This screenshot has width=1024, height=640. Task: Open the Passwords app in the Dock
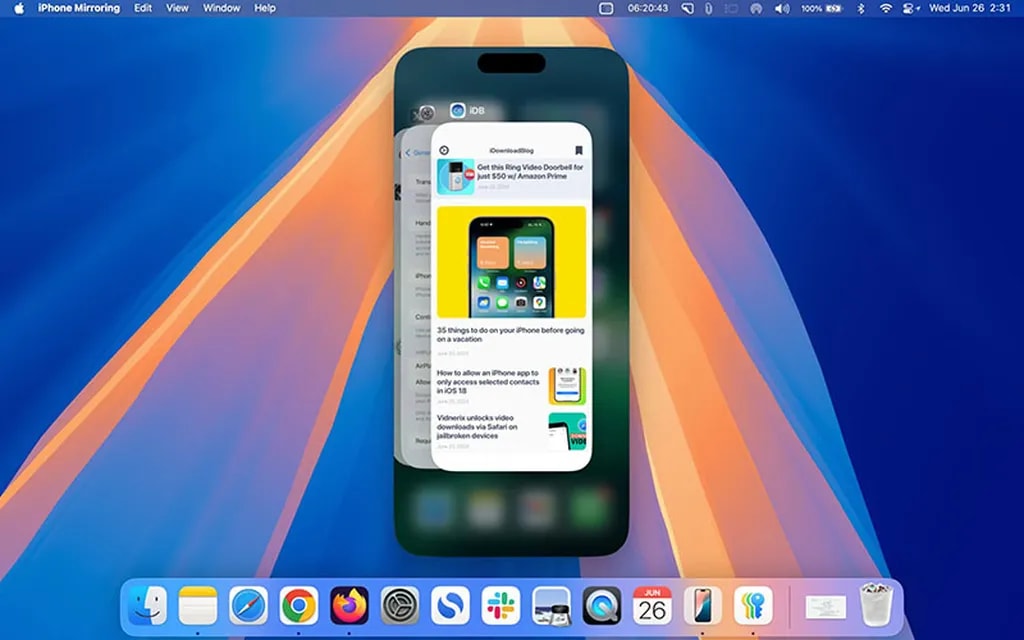(x=753, y=606)
